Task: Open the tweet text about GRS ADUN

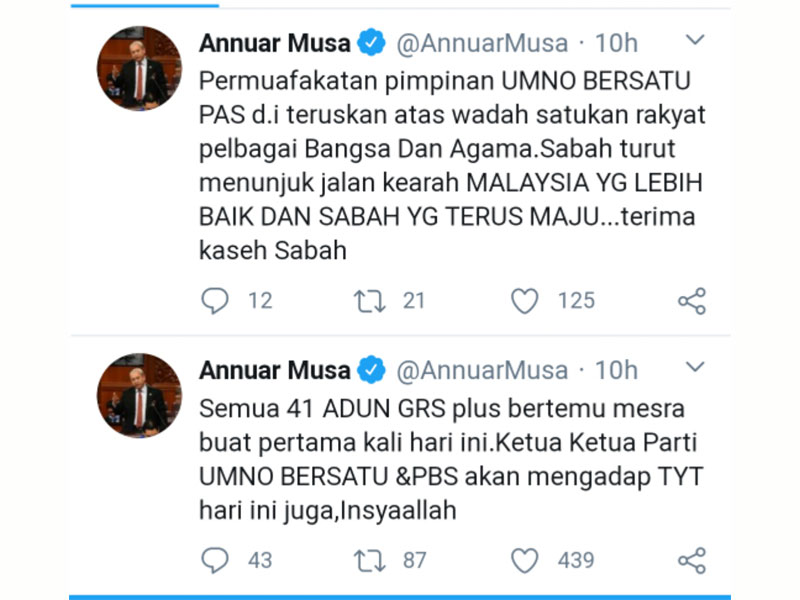Action: pos(451,459)
